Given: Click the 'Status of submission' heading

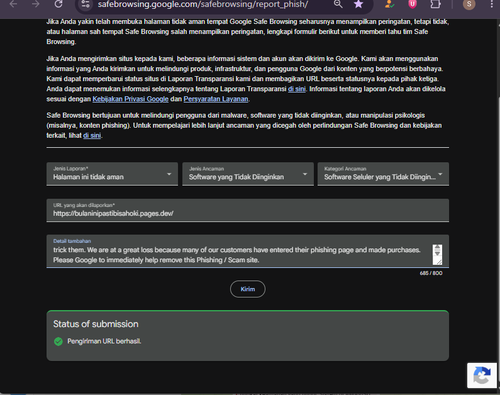Looking at the screenshot, I should point(96,324).
